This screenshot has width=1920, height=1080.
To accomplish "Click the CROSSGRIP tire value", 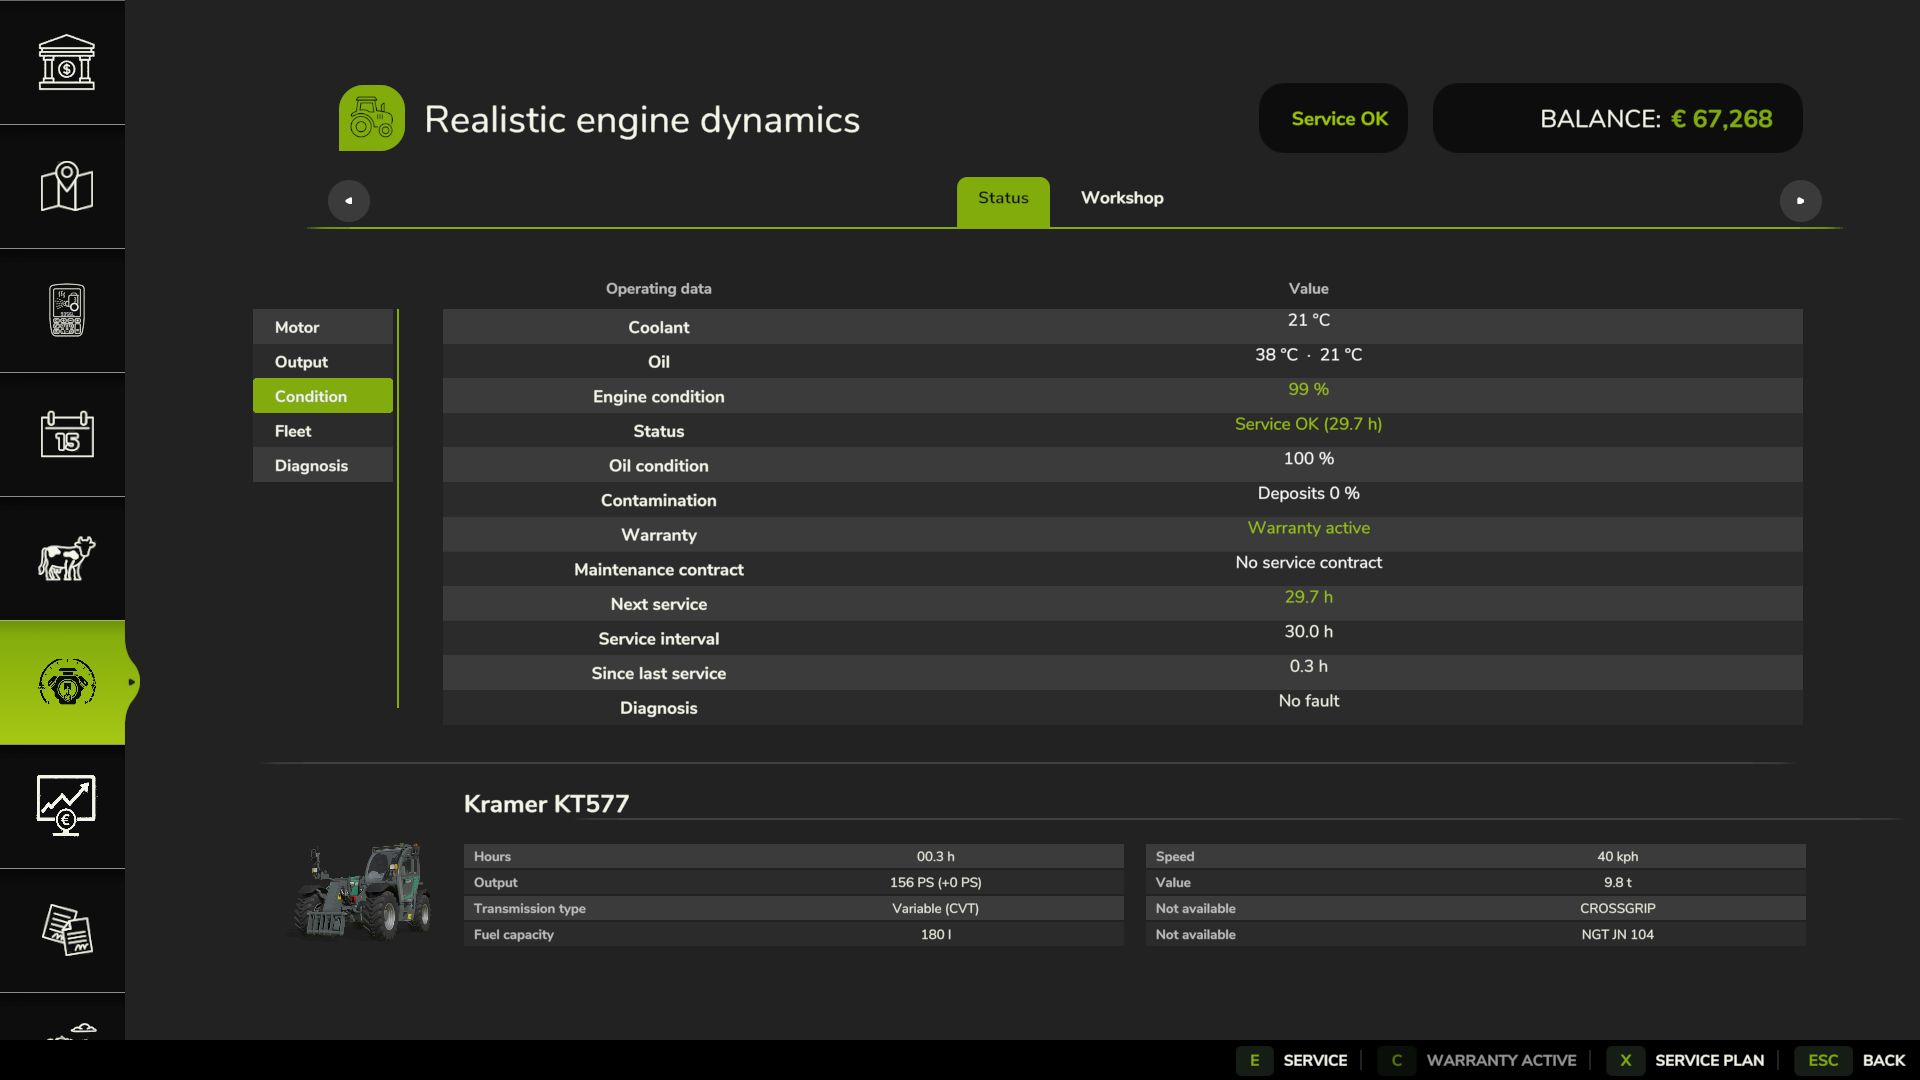I will click(1617, 908).
